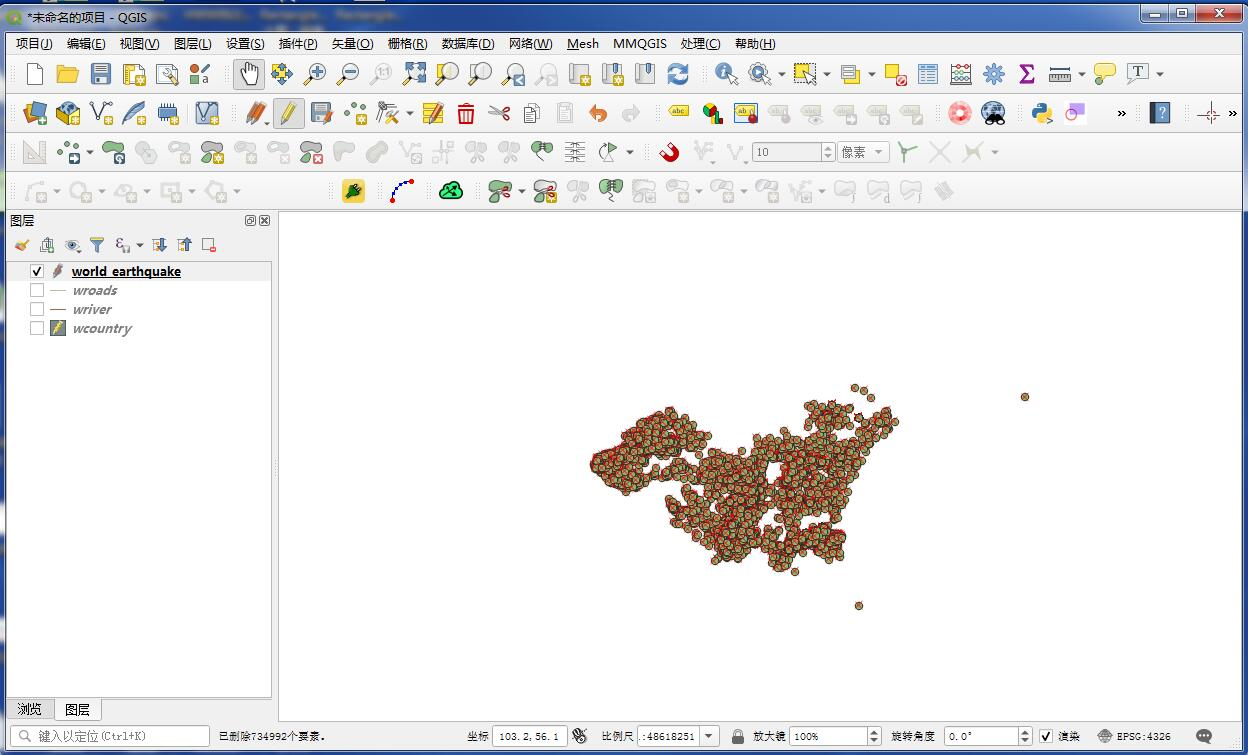Open the MMQGIS menu
Viewport: 1248px width, 755px height.
tap(640, 43)
